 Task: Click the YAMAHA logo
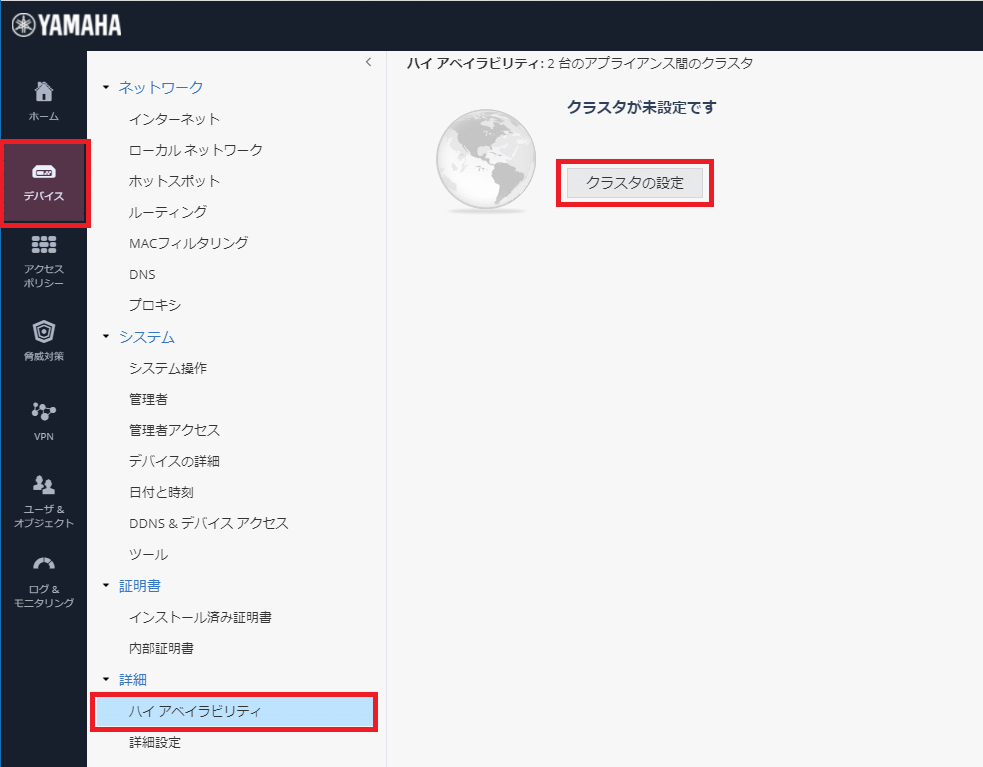(67, 24)
